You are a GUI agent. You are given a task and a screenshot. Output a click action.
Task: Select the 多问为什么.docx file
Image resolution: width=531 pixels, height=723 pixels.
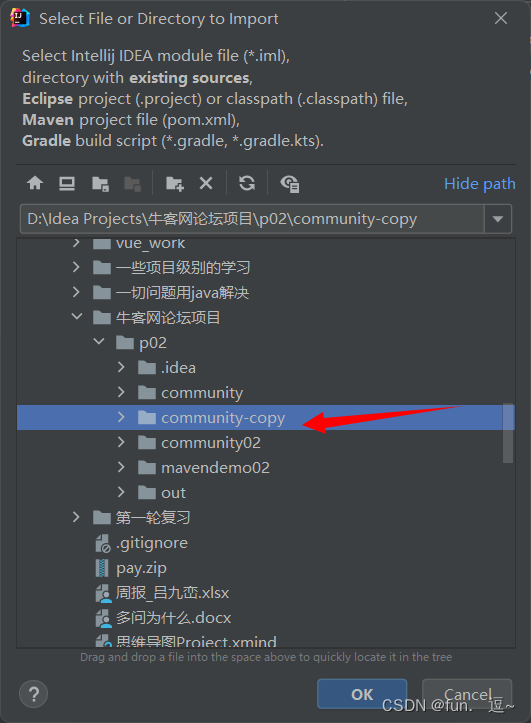click(x=266, y=617)
